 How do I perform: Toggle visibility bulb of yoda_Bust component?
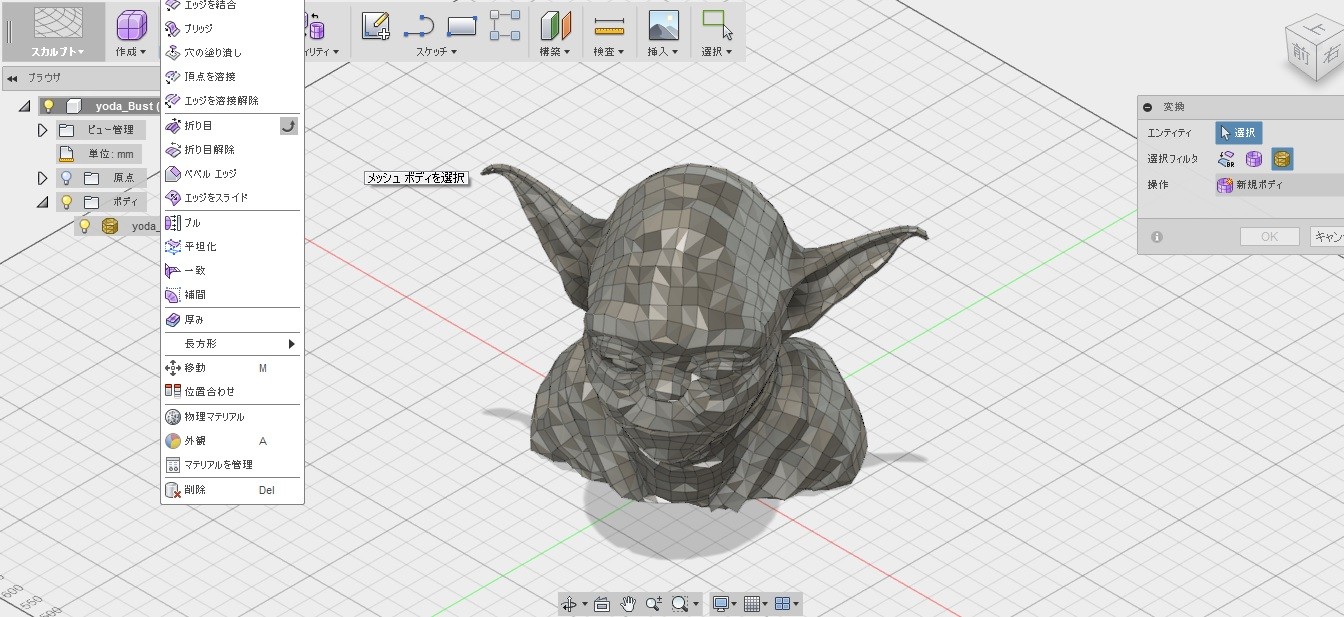(47, 106)
